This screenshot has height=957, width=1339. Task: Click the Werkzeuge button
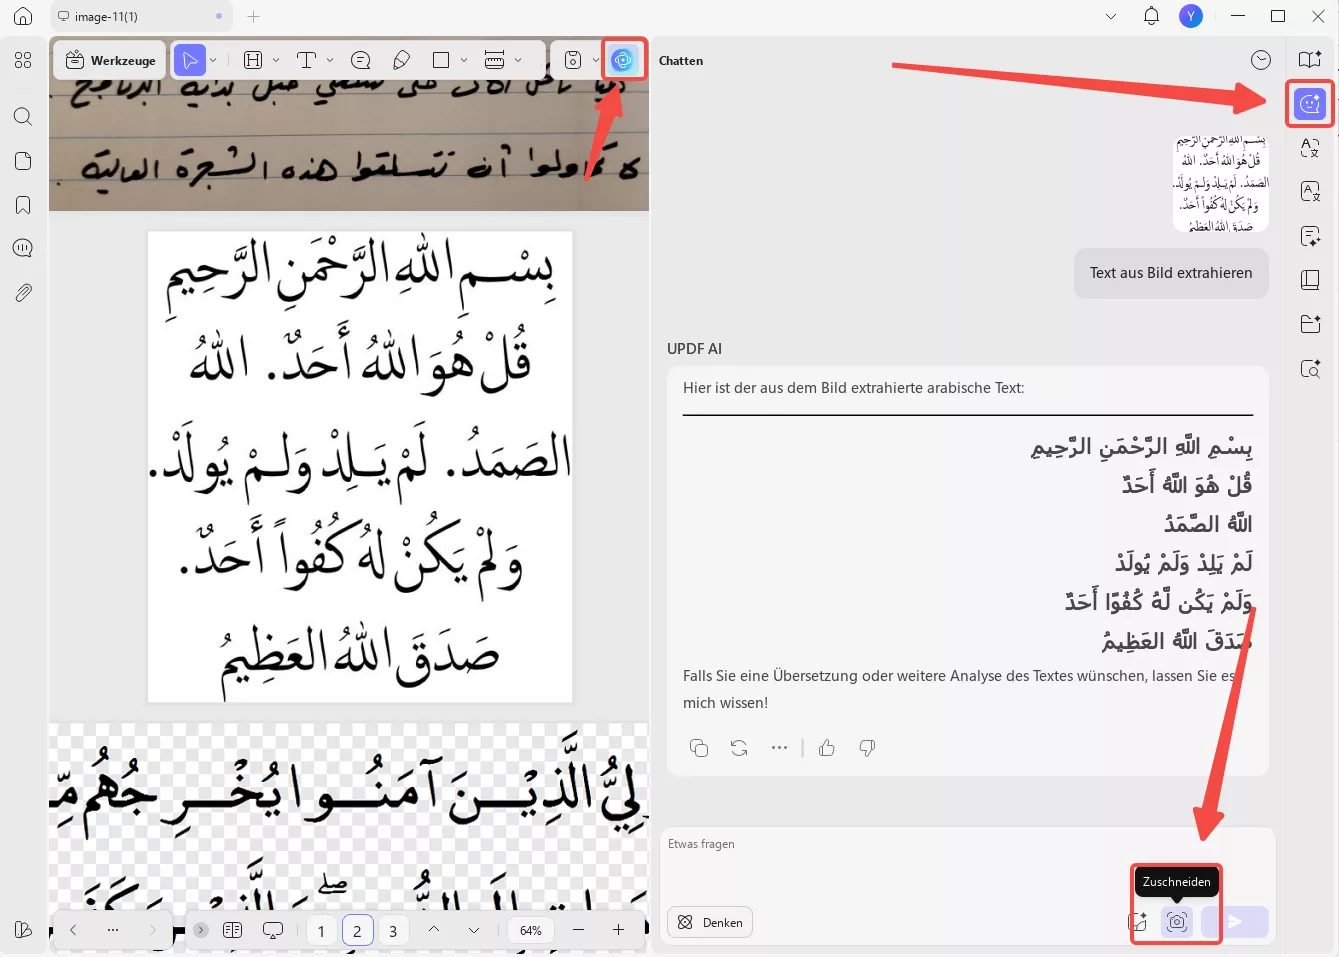click(109, 59)
